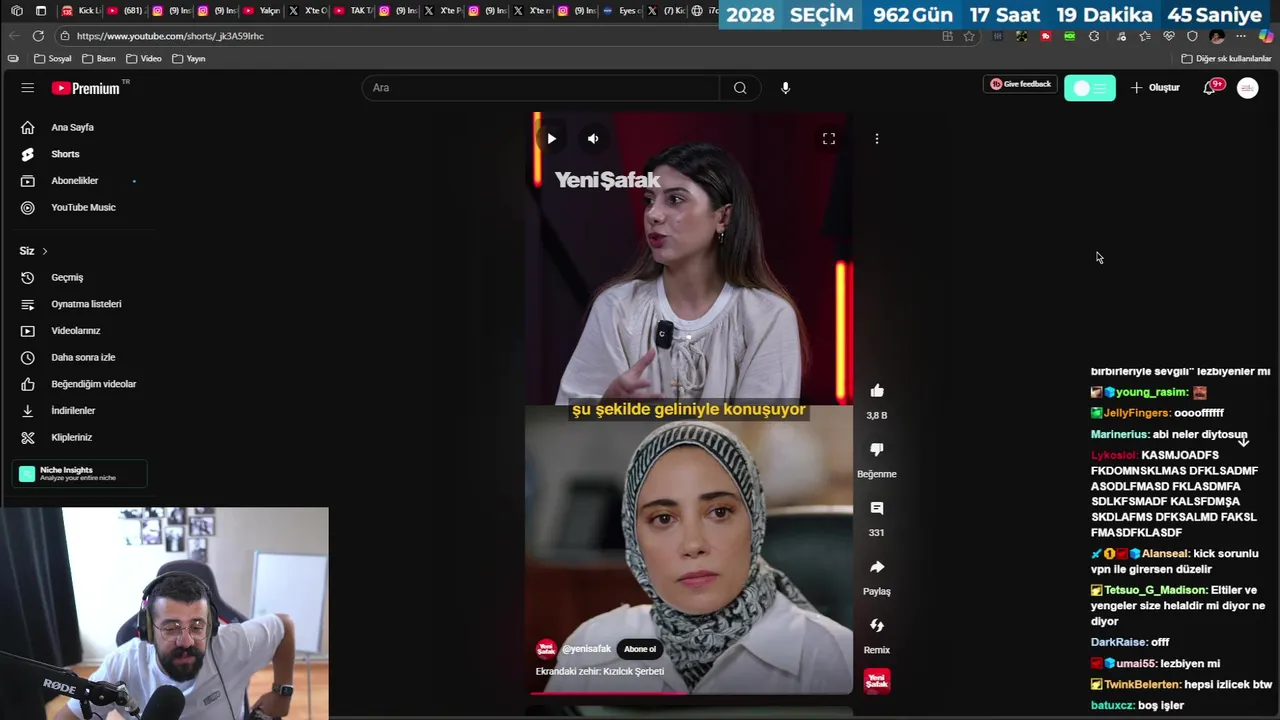This screenshot has width=1280, height=720.
Task: Switch to the TAK YouTube tab
Action: click(x=353, y=11)
